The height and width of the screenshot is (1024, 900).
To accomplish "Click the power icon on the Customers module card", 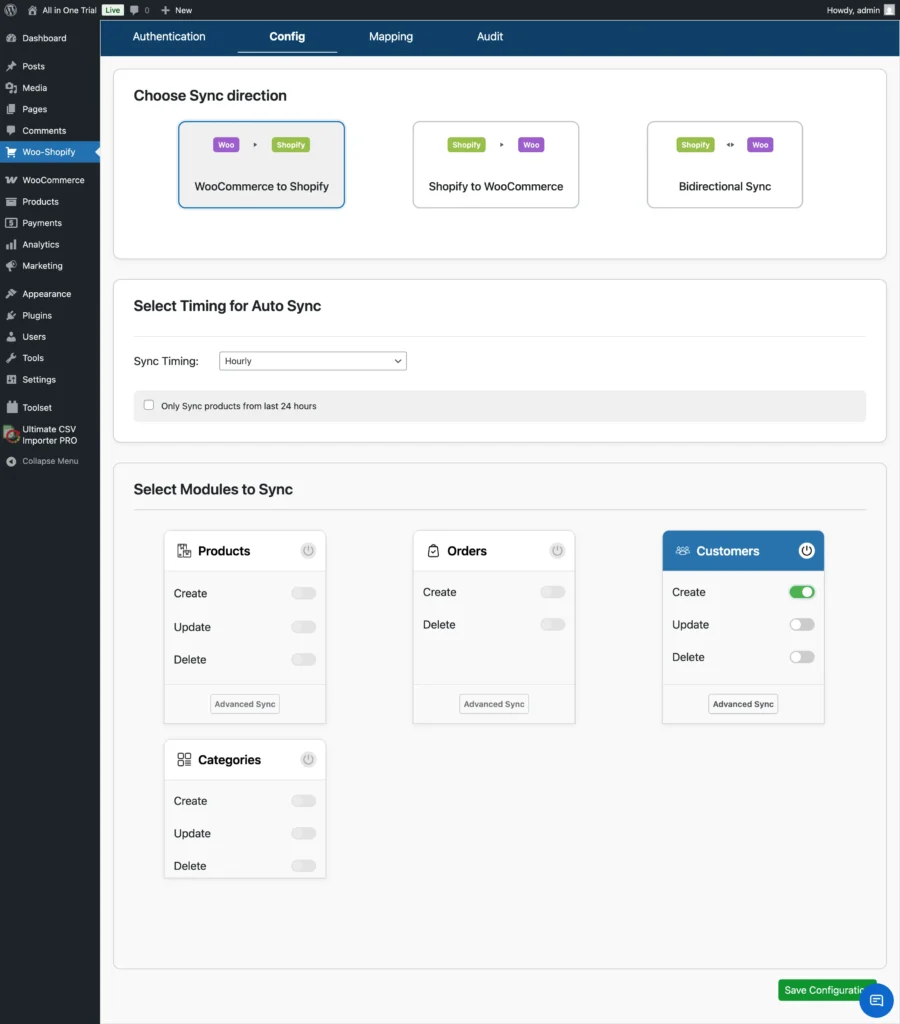I will 805,550.
